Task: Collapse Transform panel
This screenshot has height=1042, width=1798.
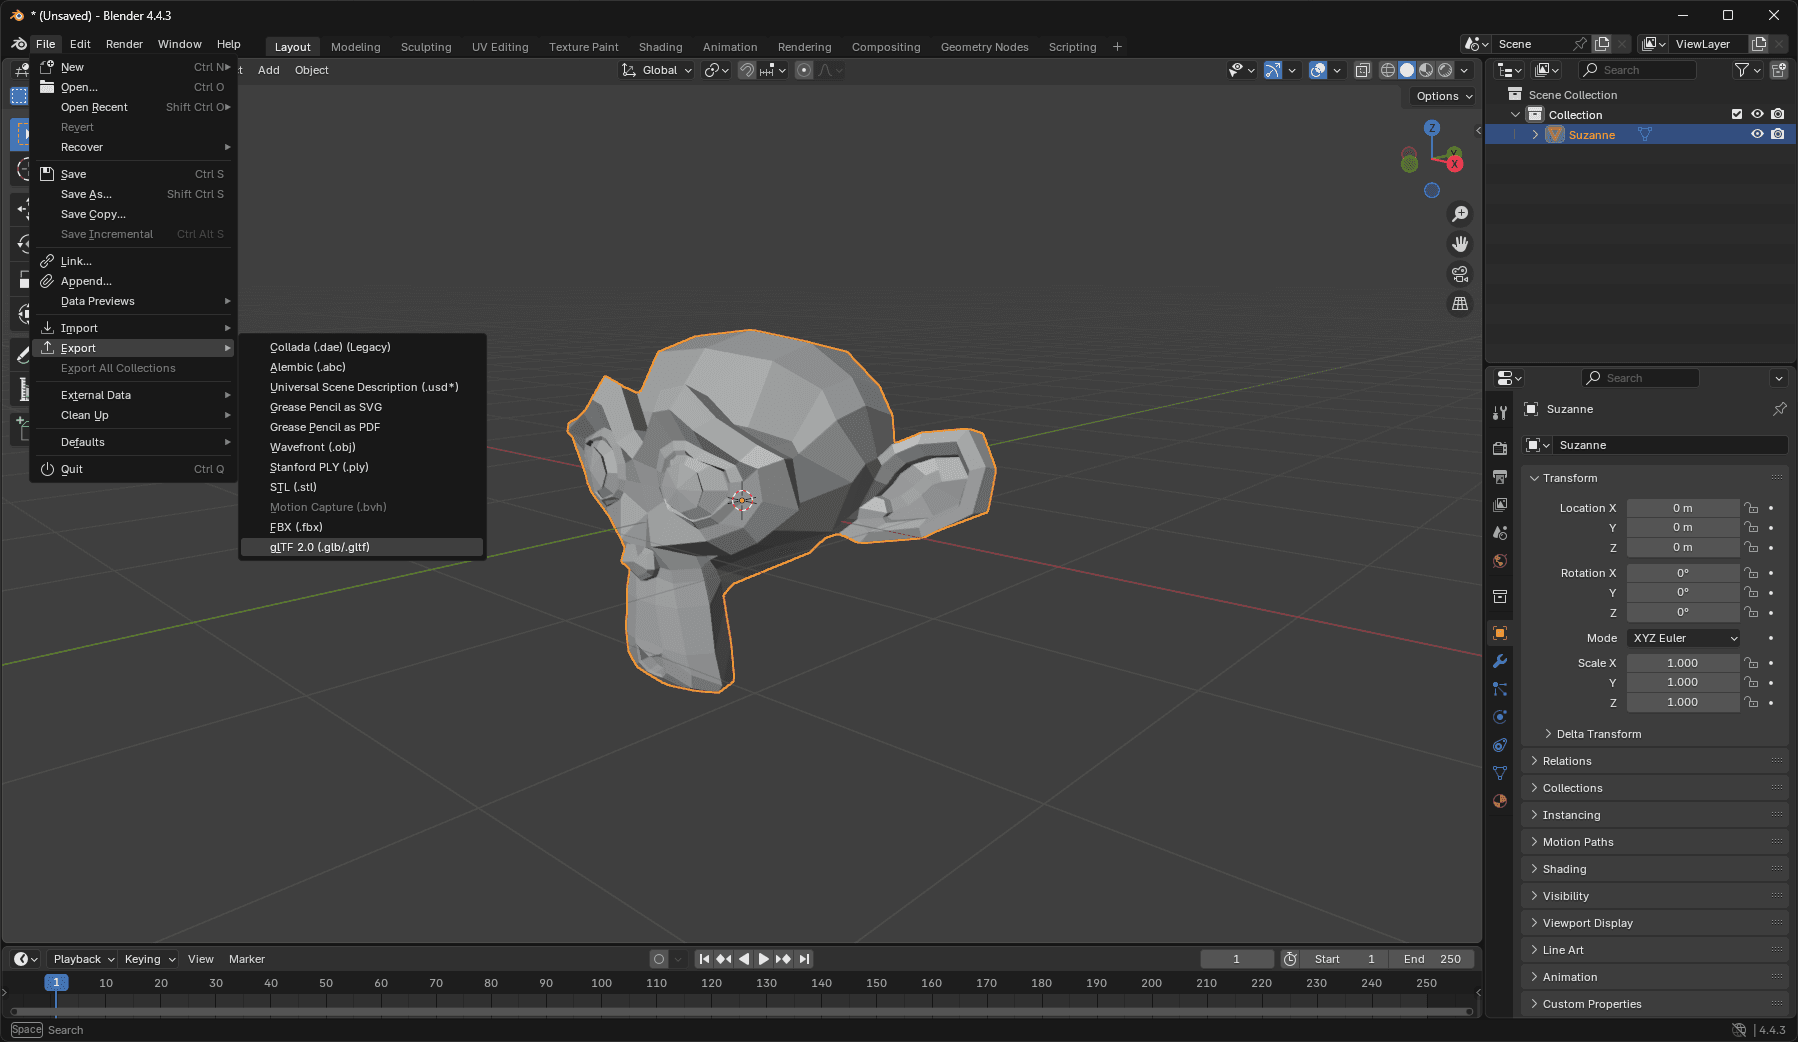Action: [1655, 478]
